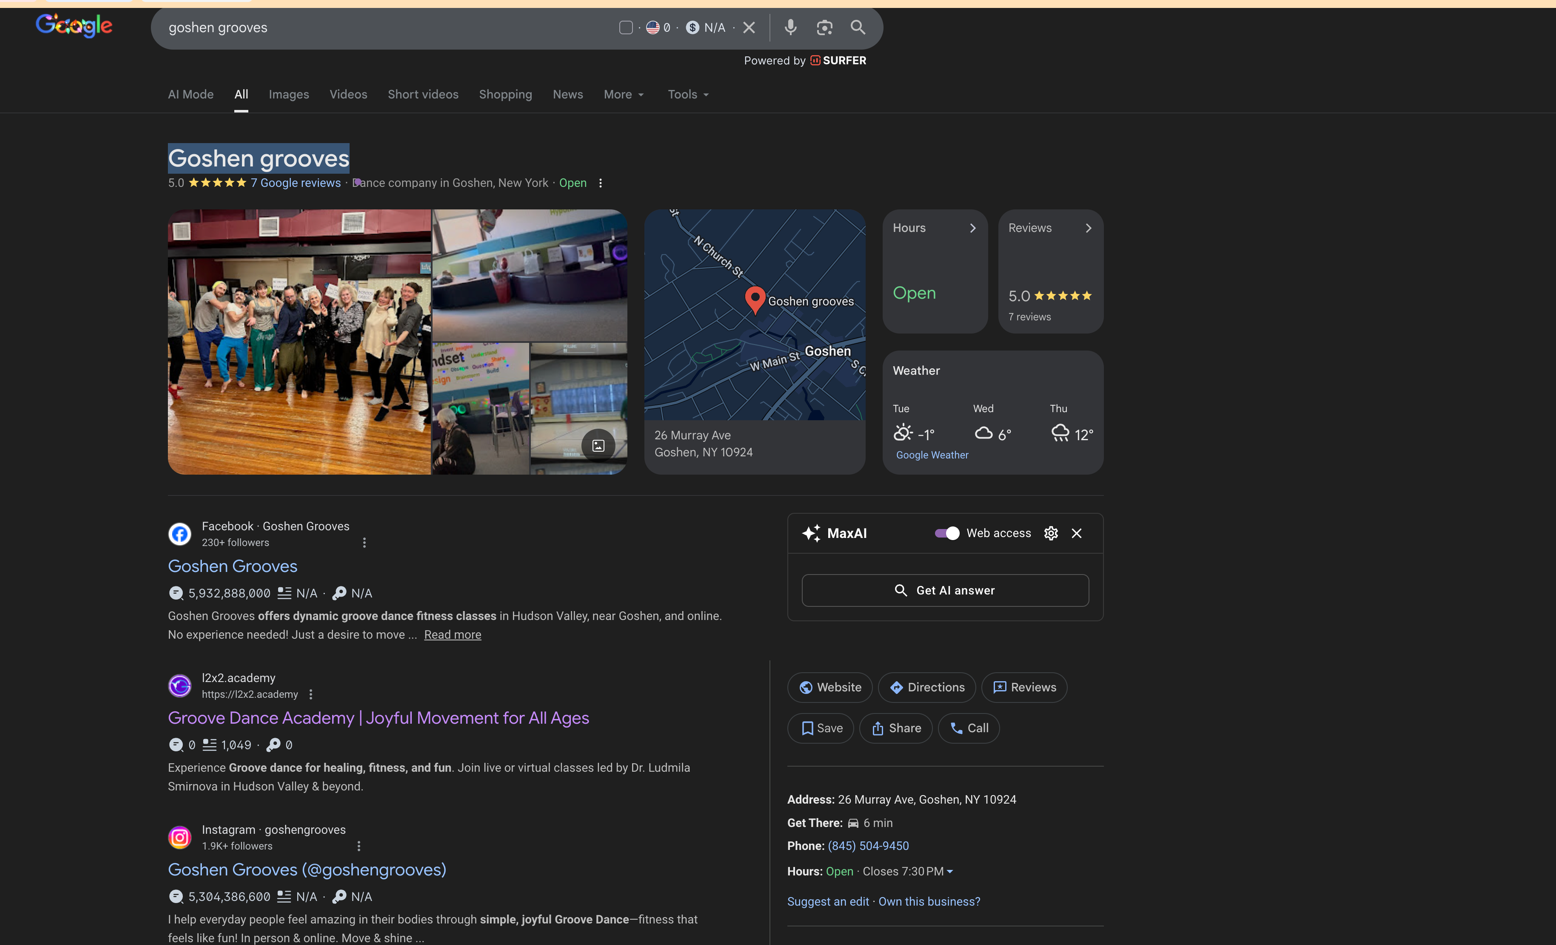Image resolution: width=1556 pixels, height=945 pixels.
Task: Click the Directions button
Action: click(x=927, y=687)
